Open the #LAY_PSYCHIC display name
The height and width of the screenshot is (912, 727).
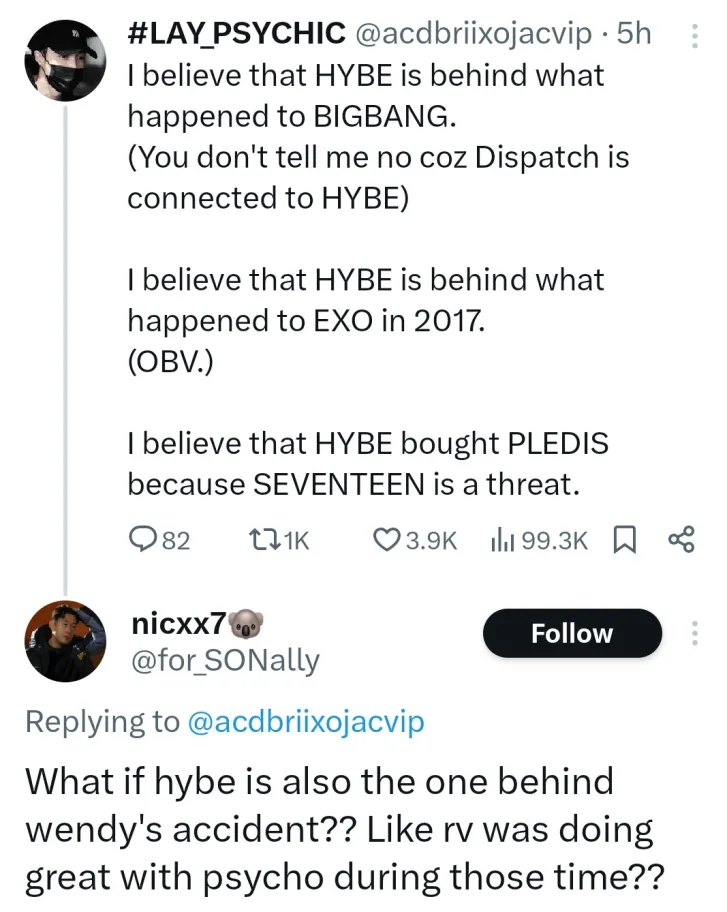click(233, 34)
